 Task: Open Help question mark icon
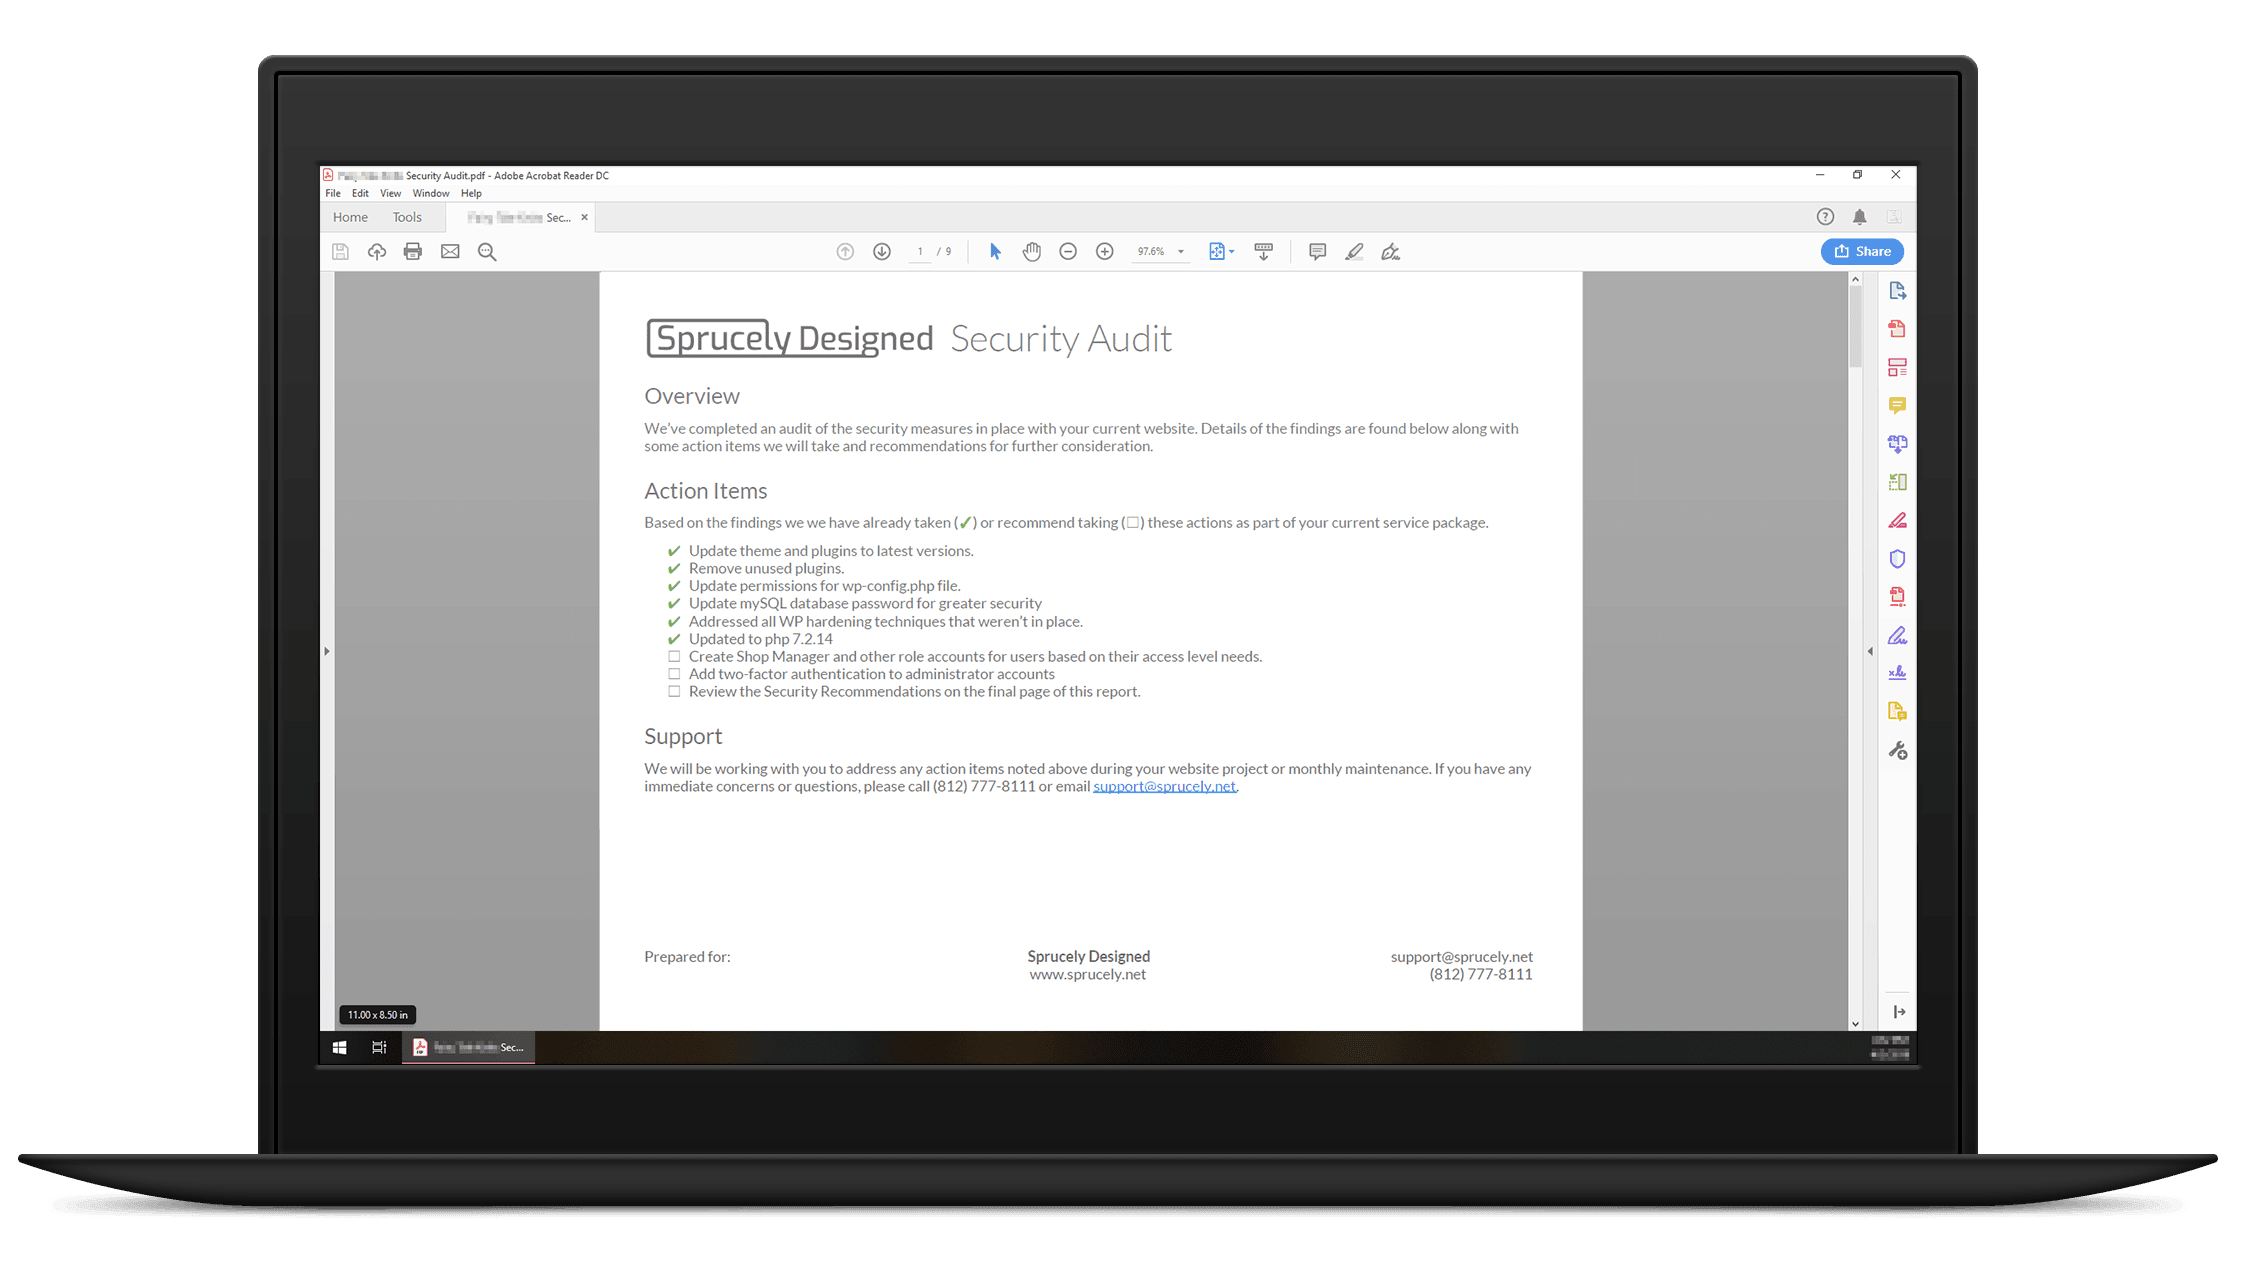1825,217
